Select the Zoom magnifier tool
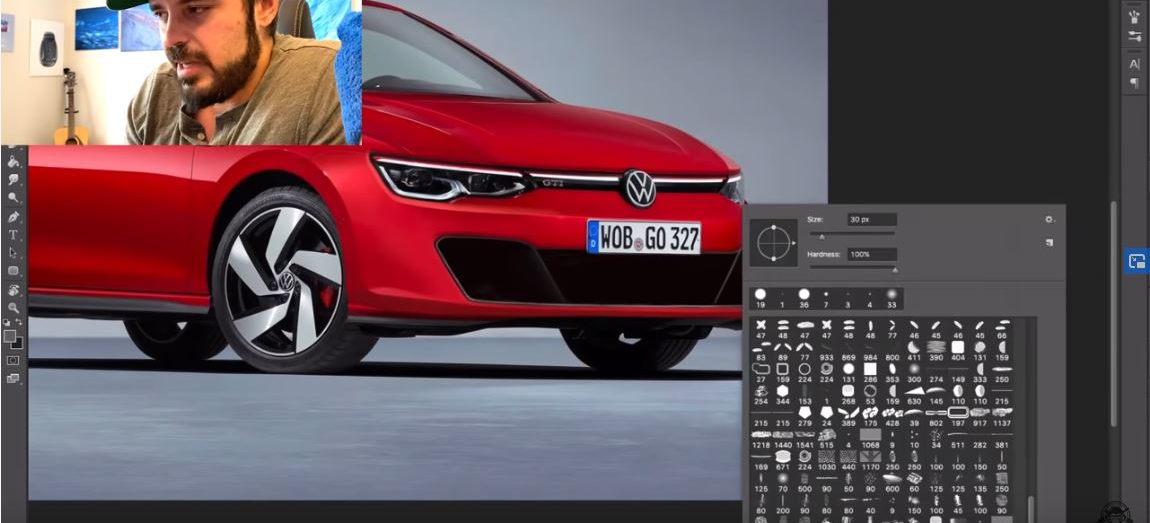1150x523 pixels. click(x=14, y=308)
